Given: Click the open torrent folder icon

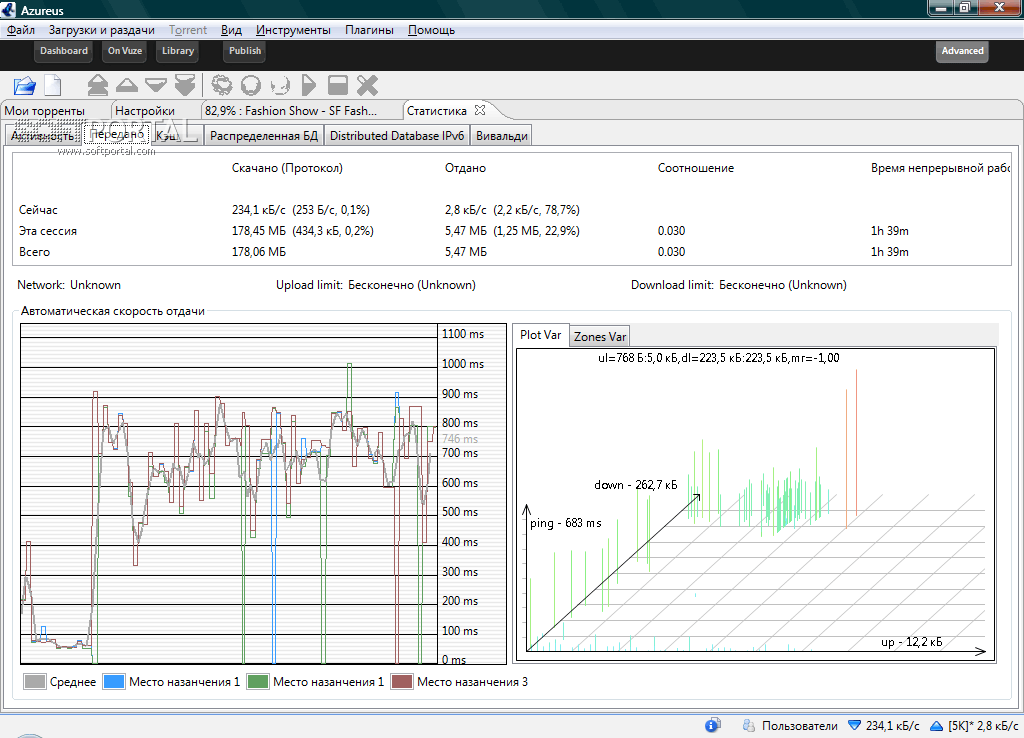Looking at the screenshot, I should (25, 86).
